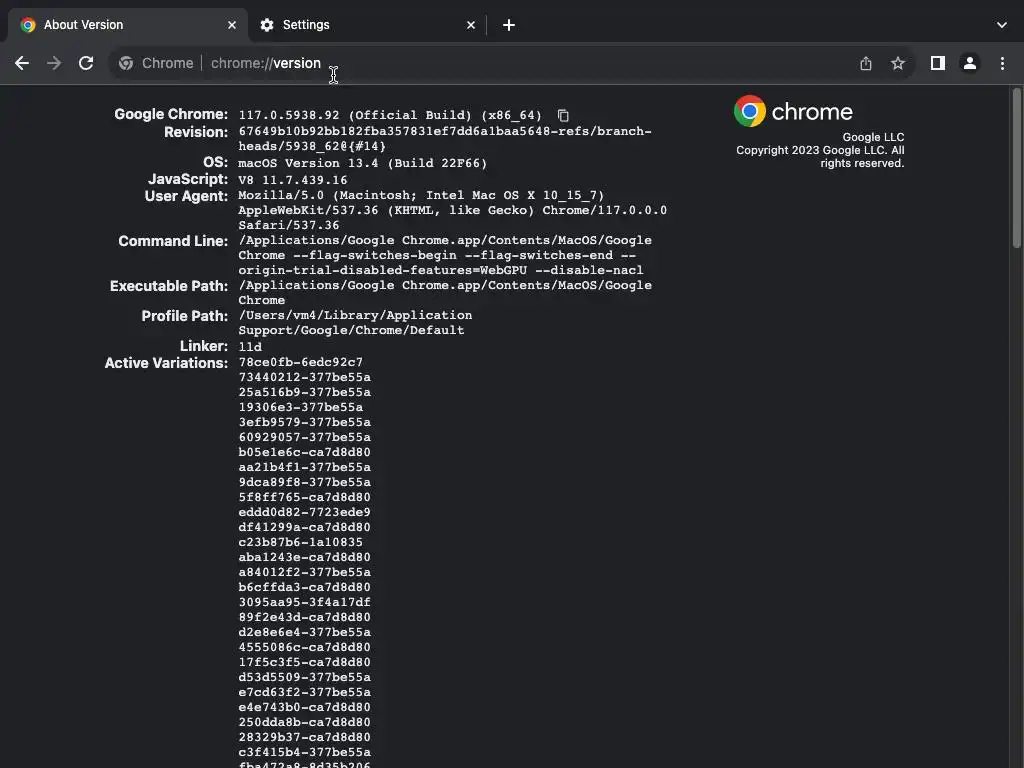The width and height of the screenshot is (1024, 768).
Task: Click variation '25a516b9-377be55a'
Action: click(x=304, y=392)
